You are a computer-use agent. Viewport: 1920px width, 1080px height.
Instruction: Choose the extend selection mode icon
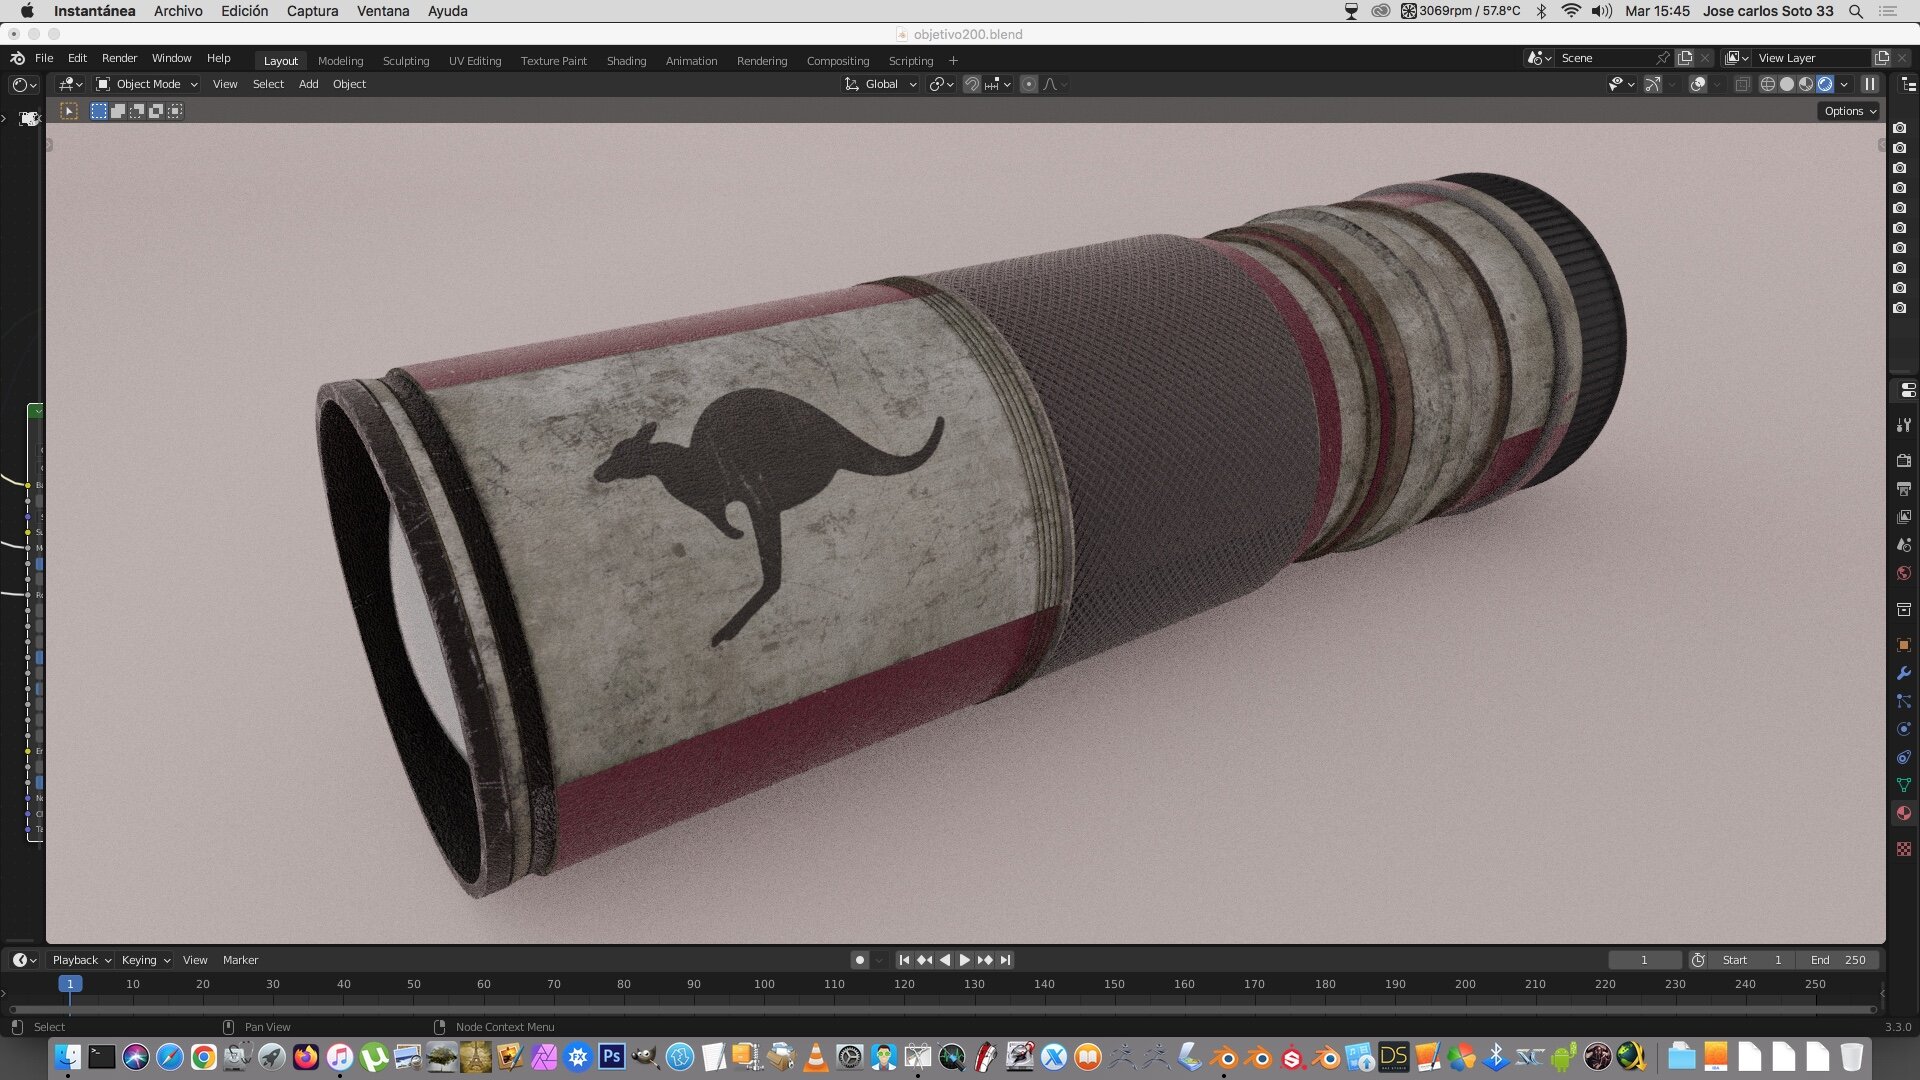[118, 111]
